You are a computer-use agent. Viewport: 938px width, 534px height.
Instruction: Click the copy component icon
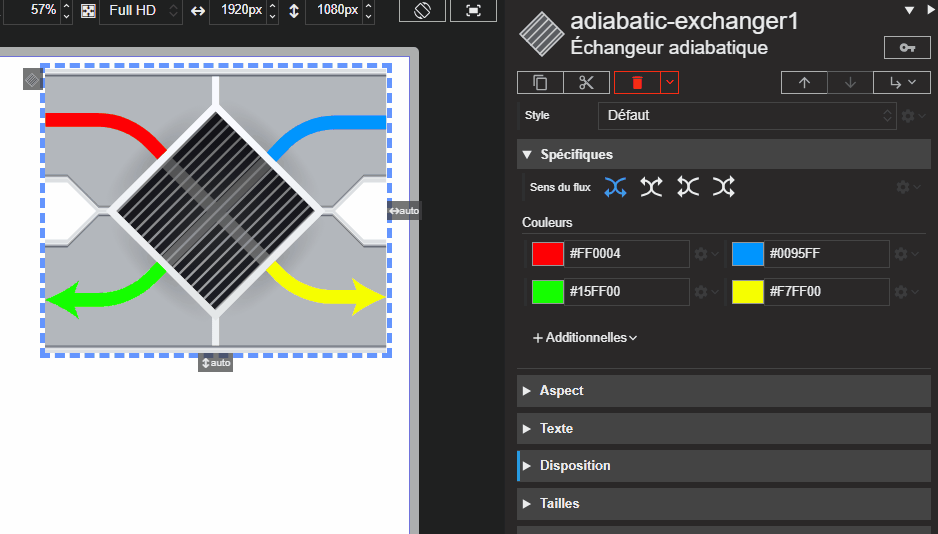coord(540,83)
